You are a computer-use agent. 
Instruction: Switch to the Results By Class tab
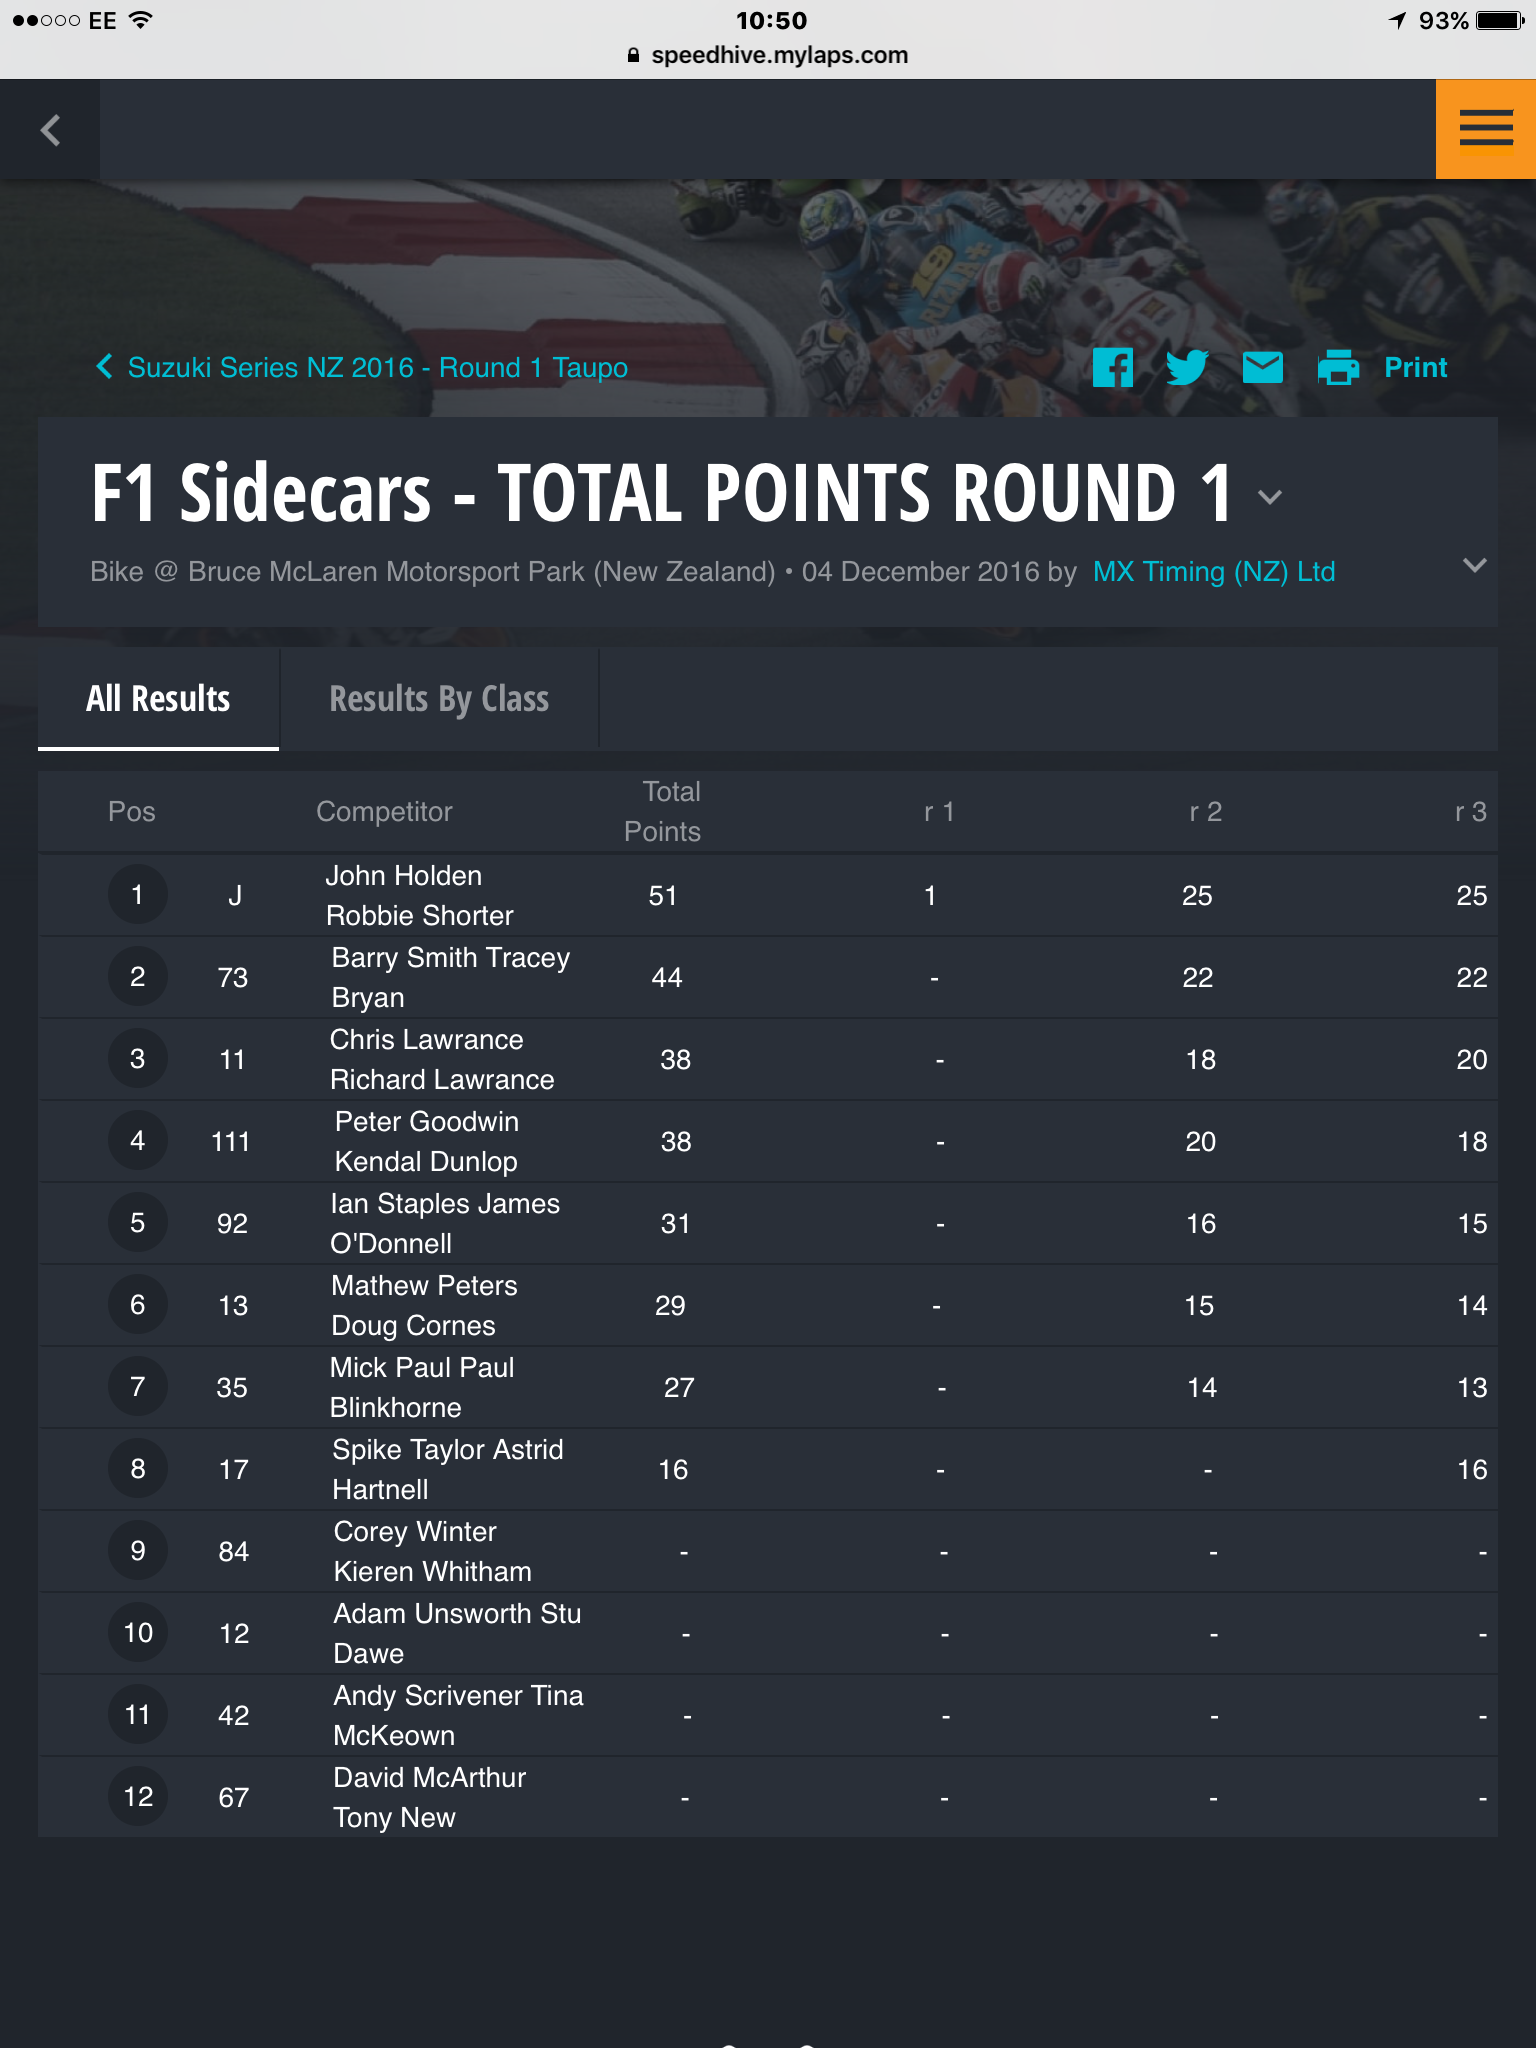[x=439, y=698]
